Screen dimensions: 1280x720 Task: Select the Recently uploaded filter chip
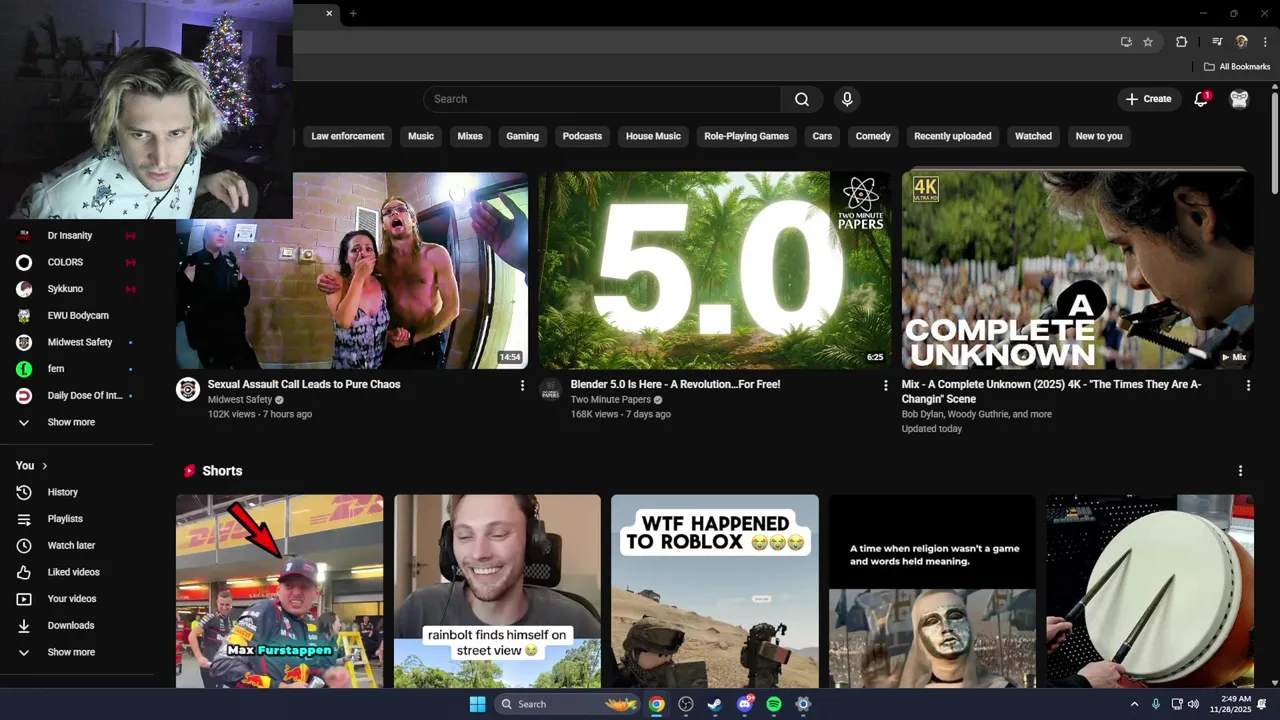tap(953, 136)
